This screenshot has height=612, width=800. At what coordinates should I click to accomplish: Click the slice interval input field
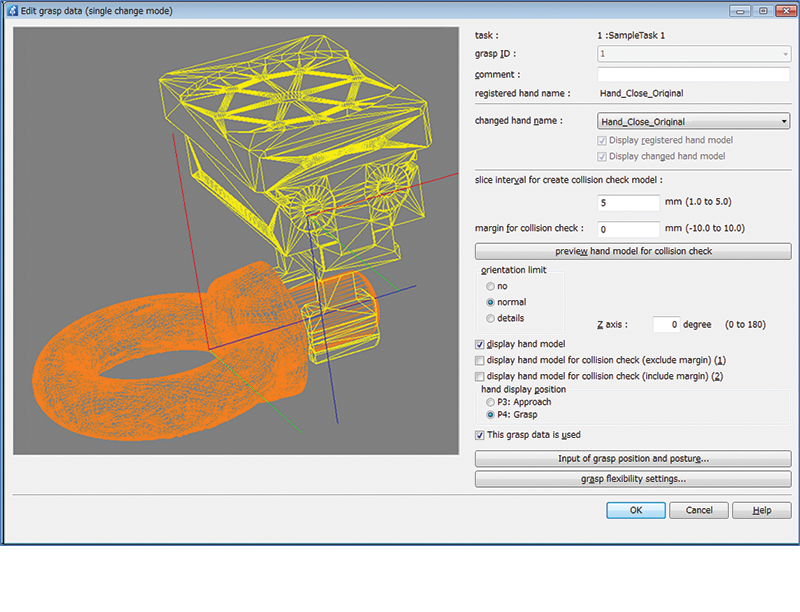(x=629, y=201)
